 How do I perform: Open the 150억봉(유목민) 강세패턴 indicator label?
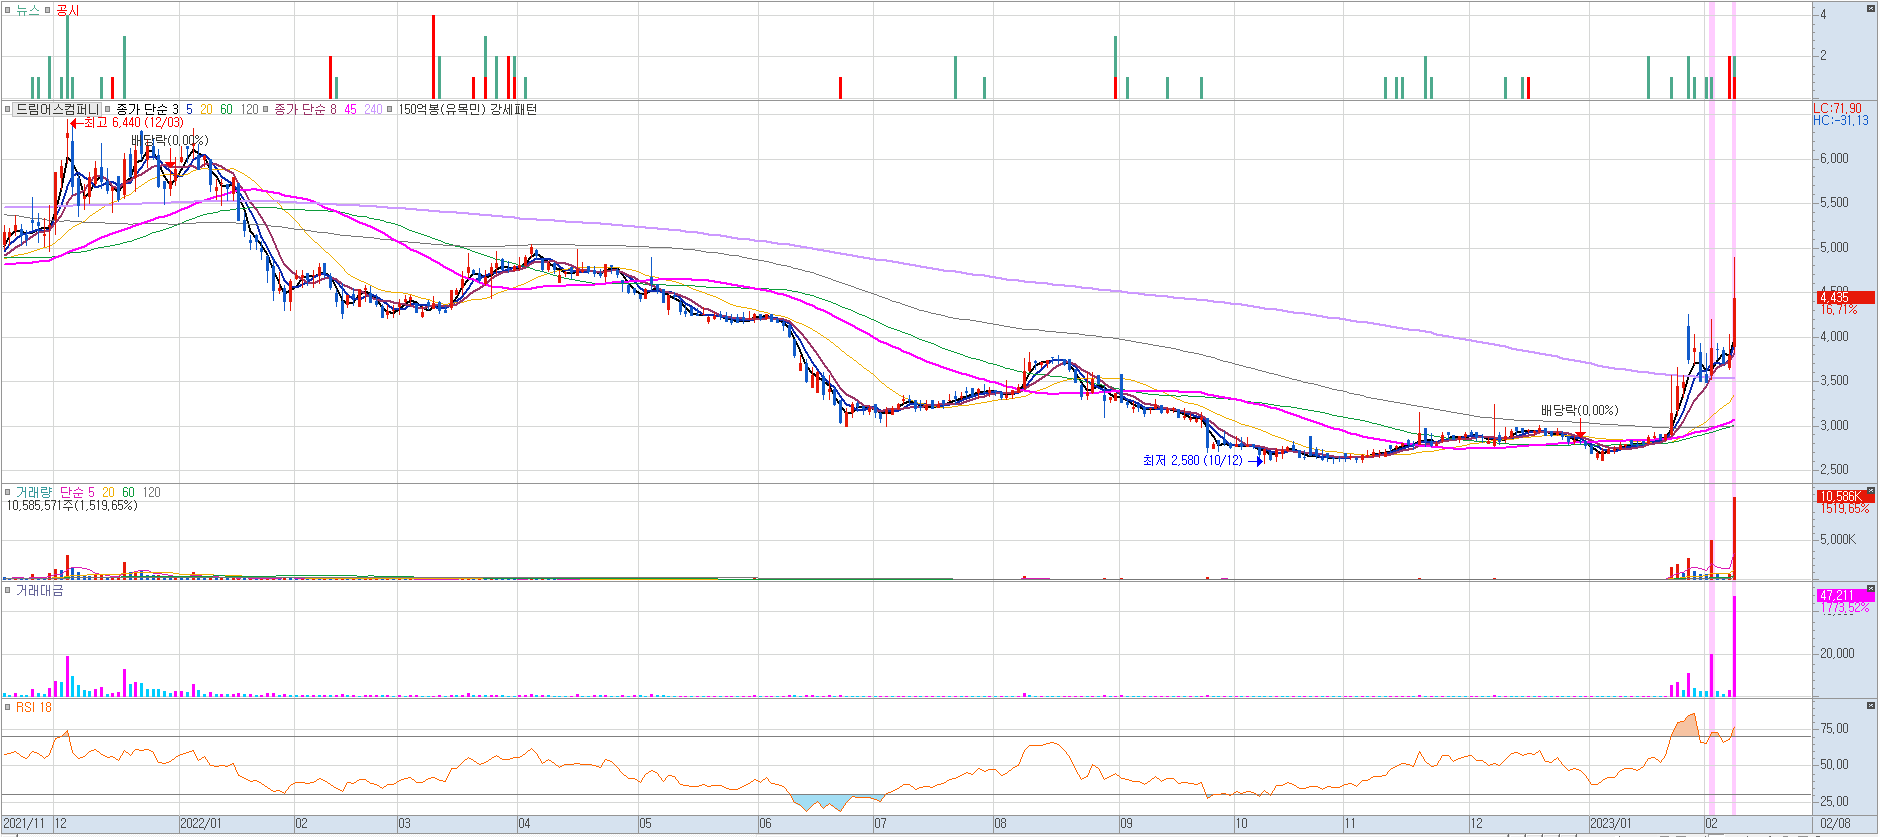point(467,109)
